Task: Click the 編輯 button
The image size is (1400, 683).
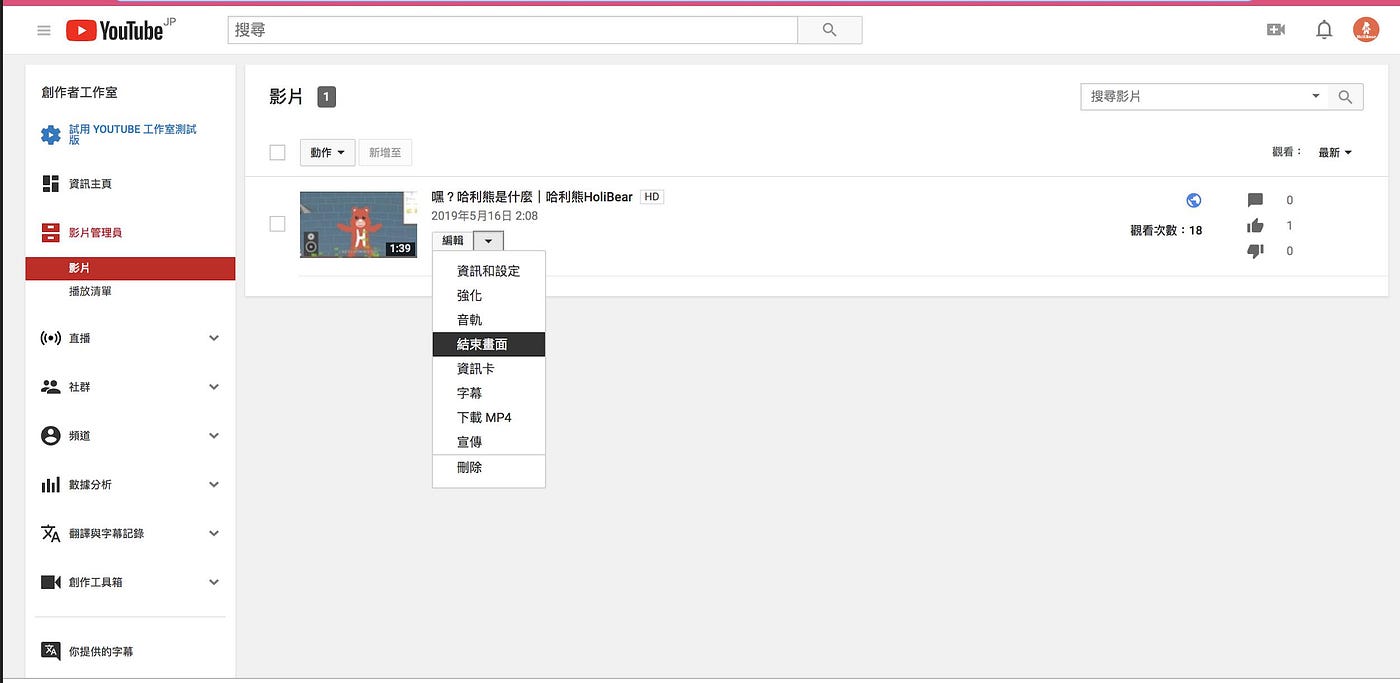Action: (453, 241)
